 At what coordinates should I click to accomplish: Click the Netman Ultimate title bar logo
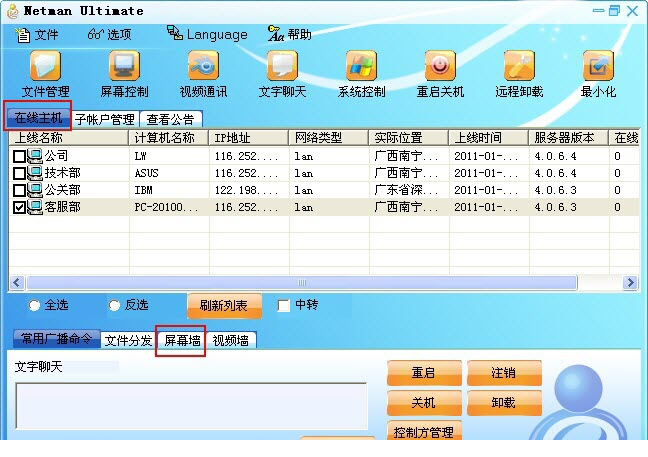[13, 11]
